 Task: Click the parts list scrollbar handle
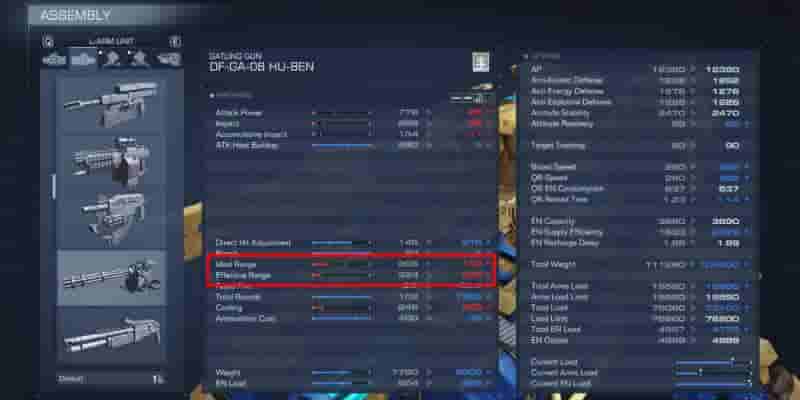pos(53,187)
